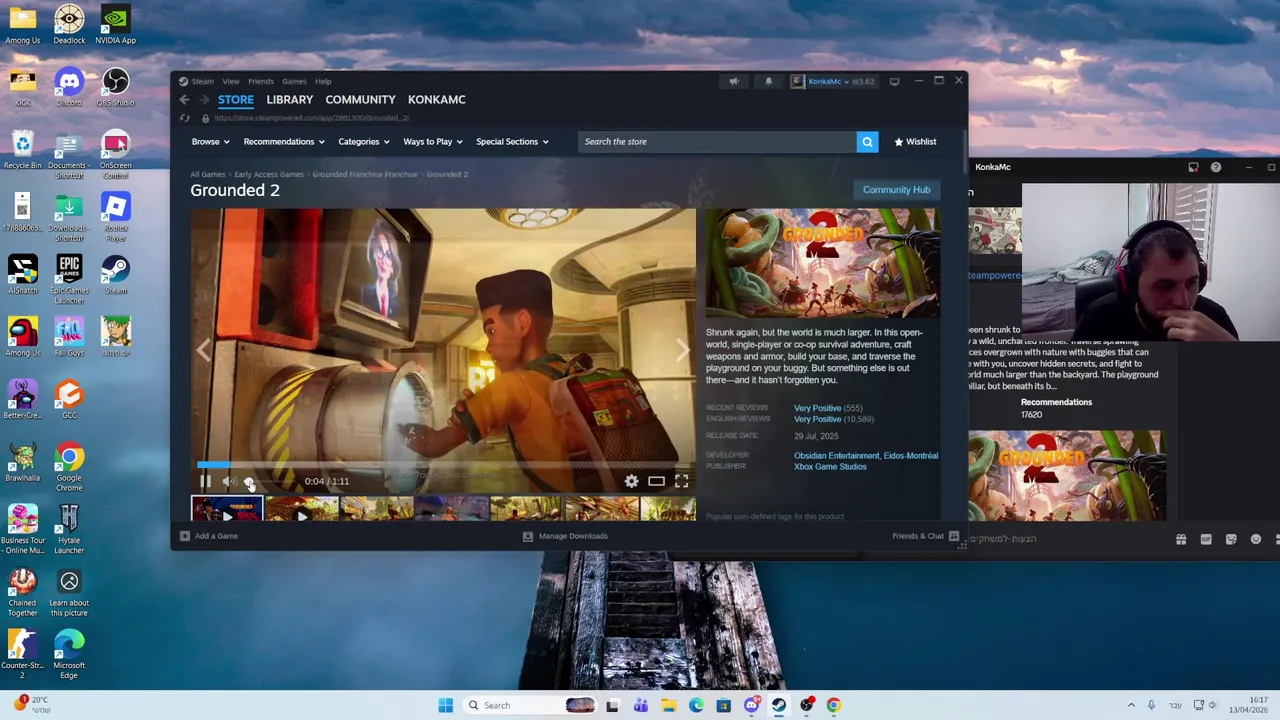Expand Ways to Play dropdown
1280x720 pixels.
pyautogui.click(x=432, y=142)
